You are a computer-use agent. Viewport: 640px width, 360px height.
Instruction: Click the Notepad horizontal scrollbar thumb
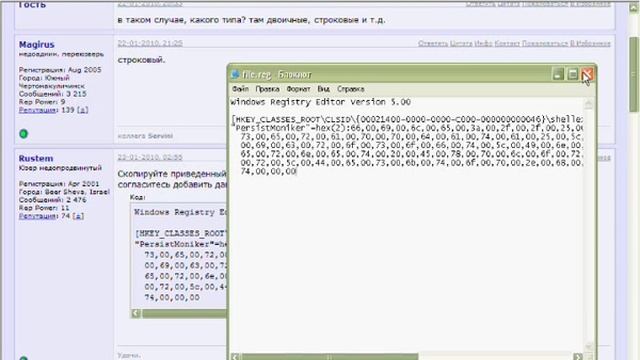[x=329, y=357]
